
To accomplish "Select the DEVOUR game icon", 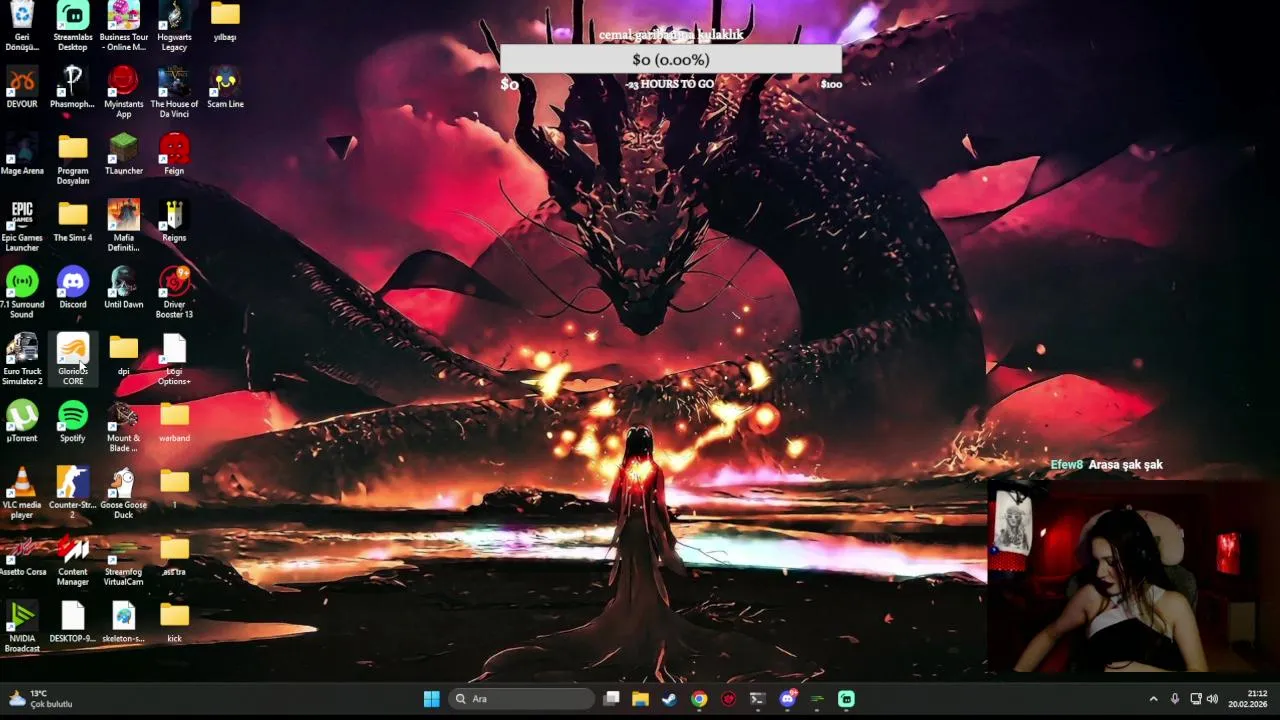I will point(22,87).
